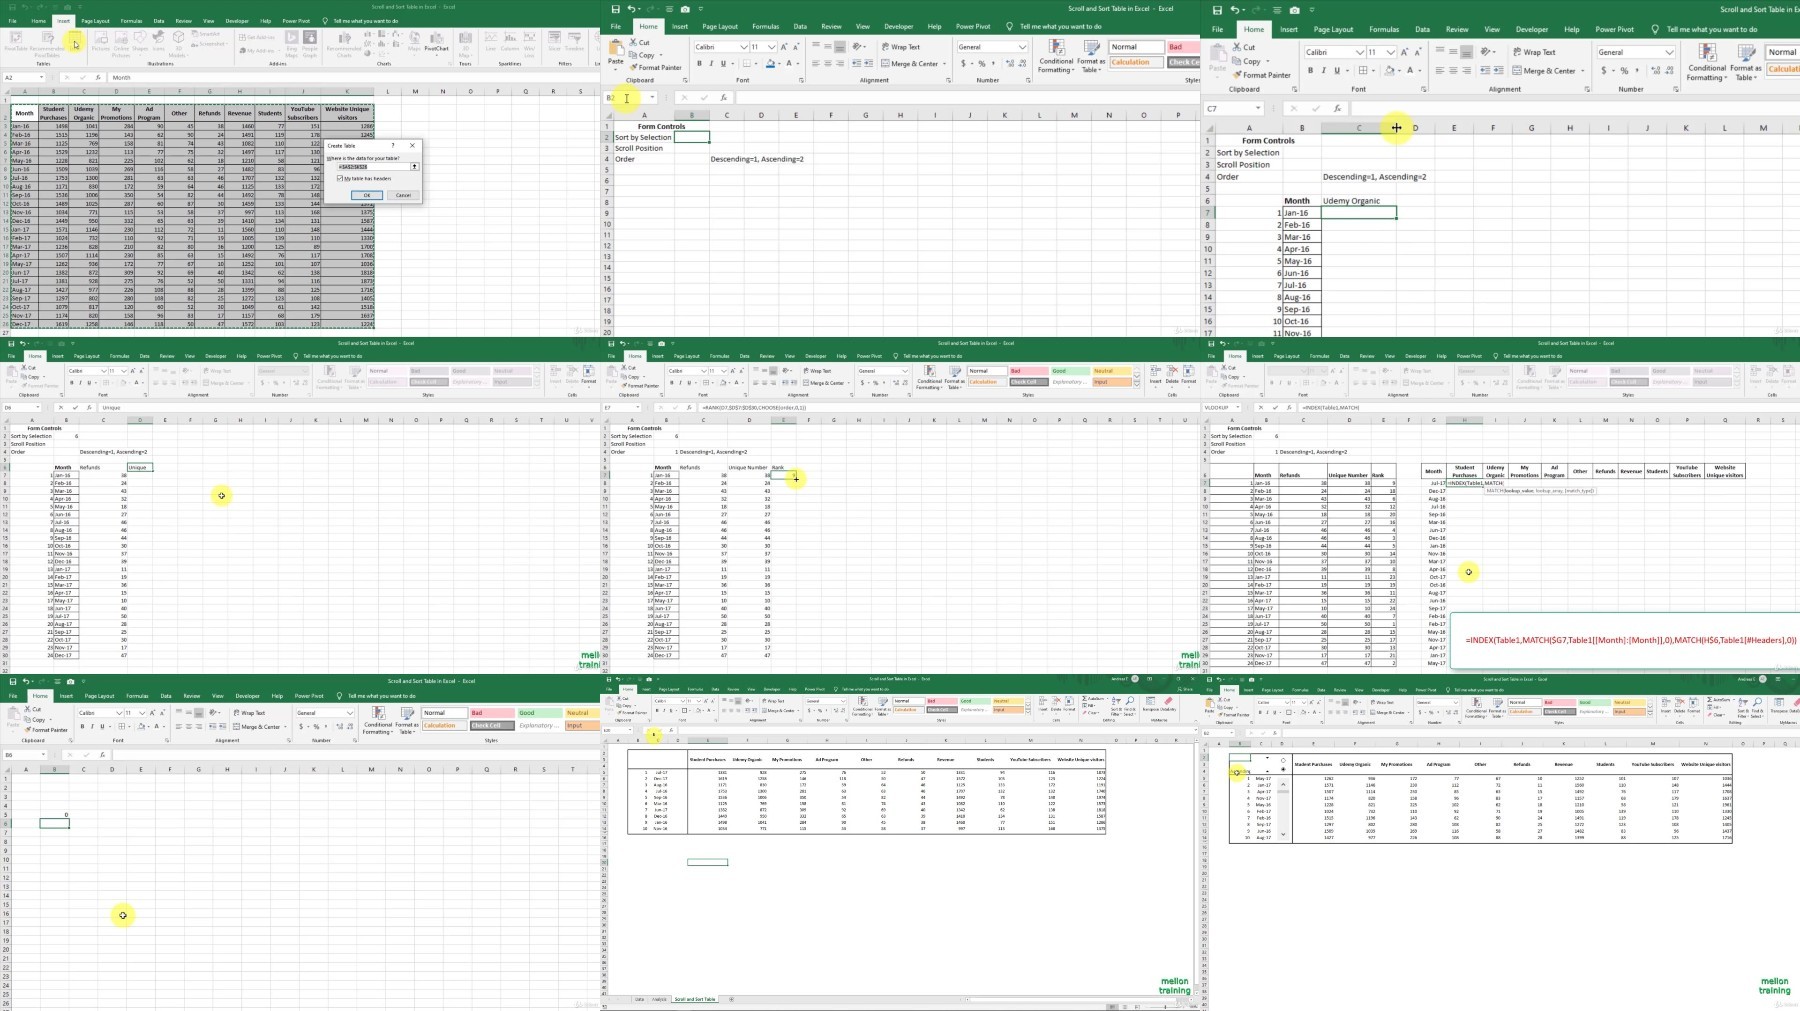Apply 'Calculation' style in top-middle window
Viewport: 1800px width, 1011px height.
point(1136,62)
